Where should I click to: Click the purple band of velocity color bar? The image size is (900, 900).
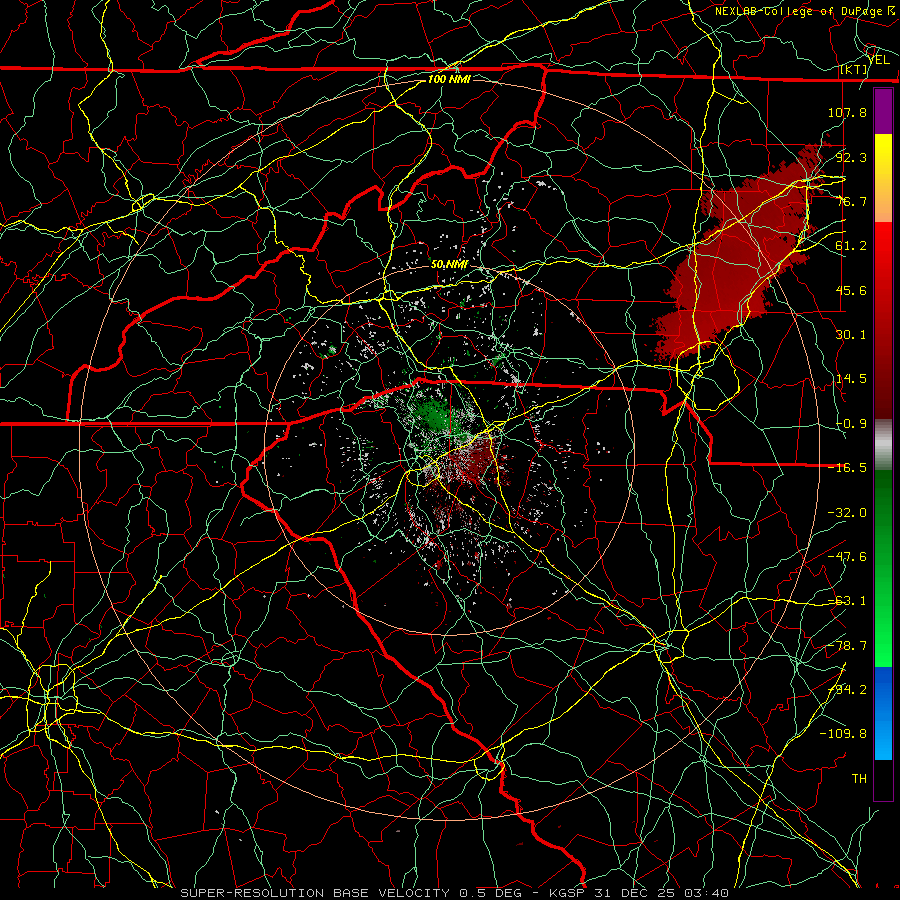pyautogui.click(x=883, y=111)
